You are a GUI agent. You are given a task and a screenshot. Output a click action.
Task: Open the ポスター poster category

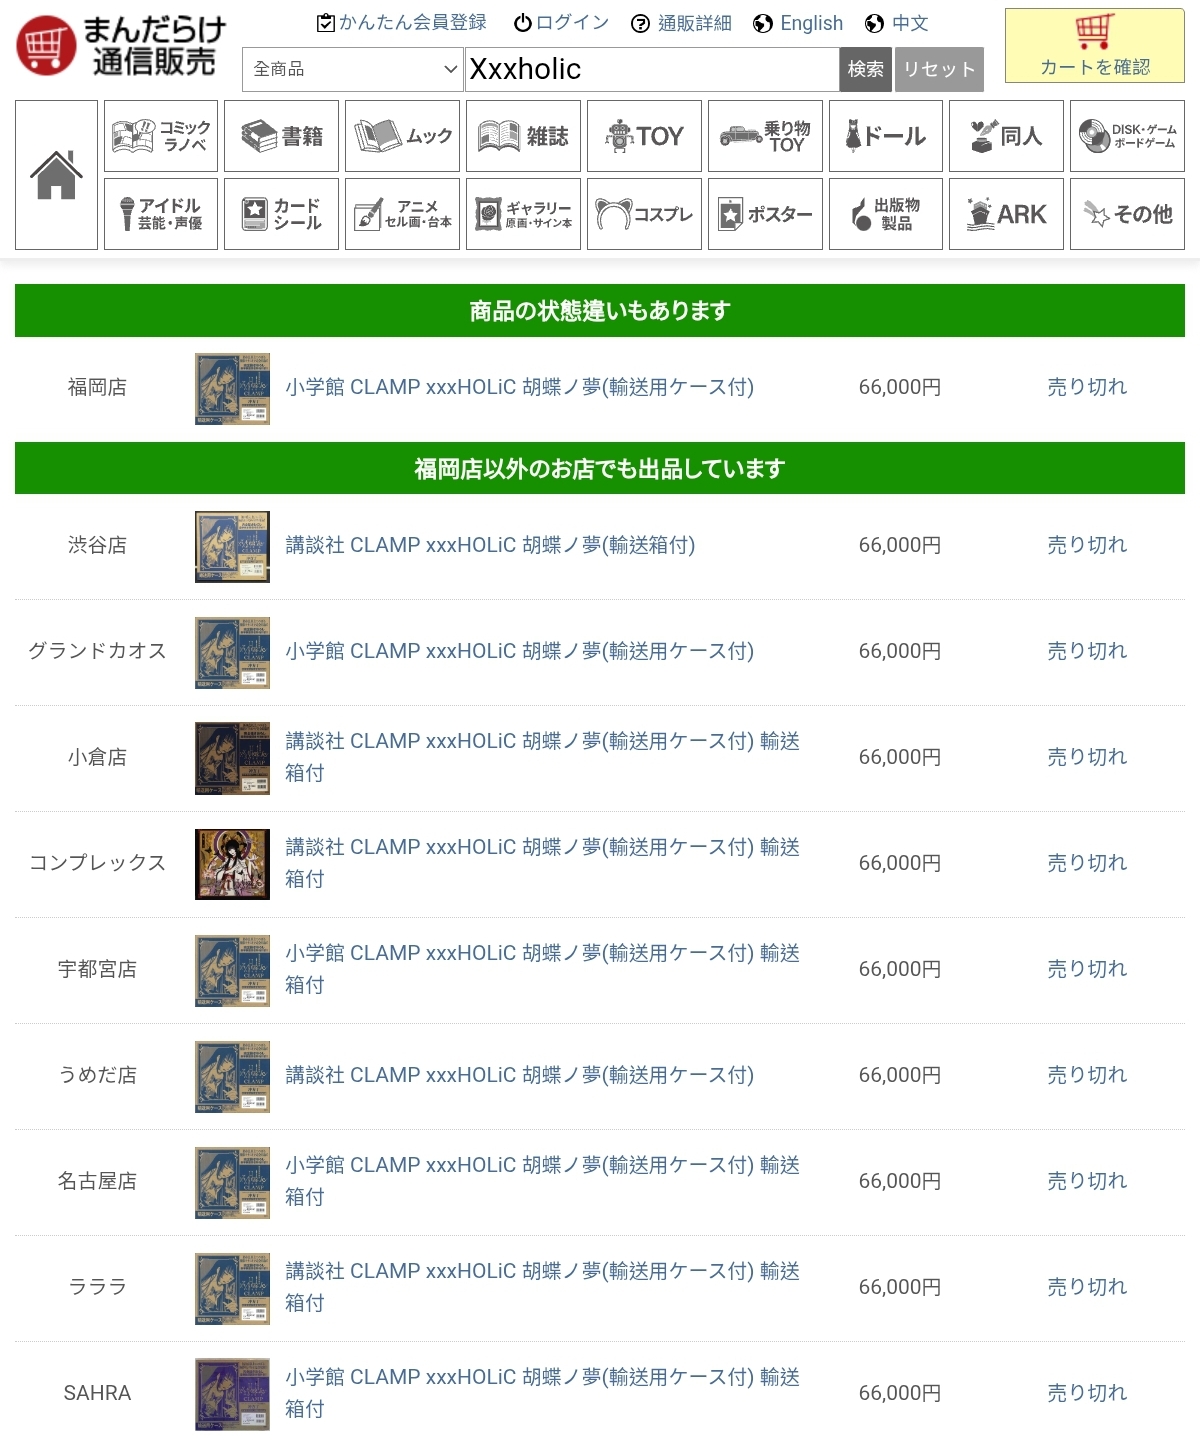[765, 214]
